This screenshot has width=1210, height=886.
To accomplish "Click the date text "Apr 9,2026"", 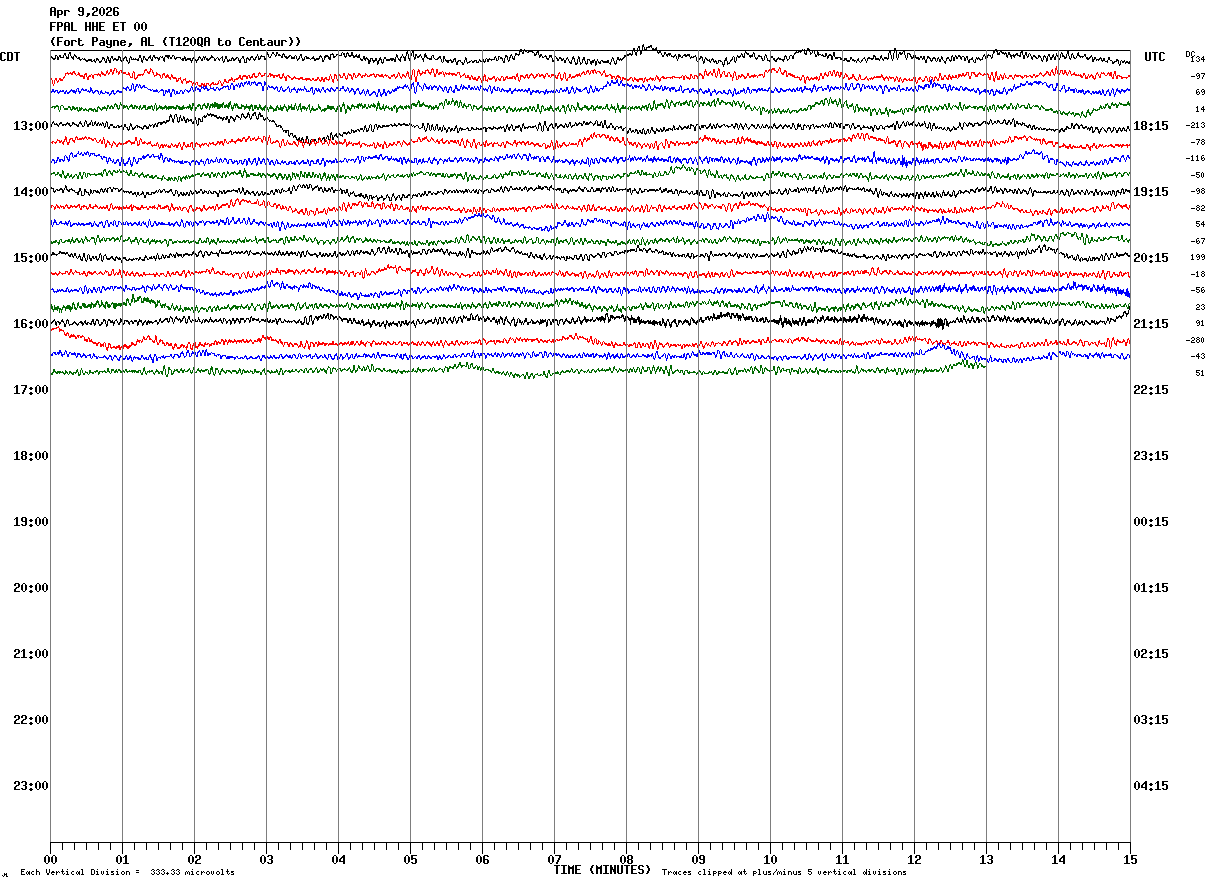I will click(84, 12).
